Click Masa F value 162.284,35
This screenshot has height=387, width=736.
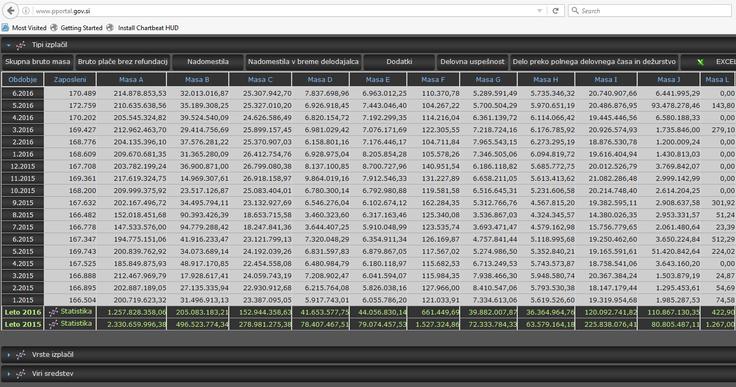click(440, 203)
